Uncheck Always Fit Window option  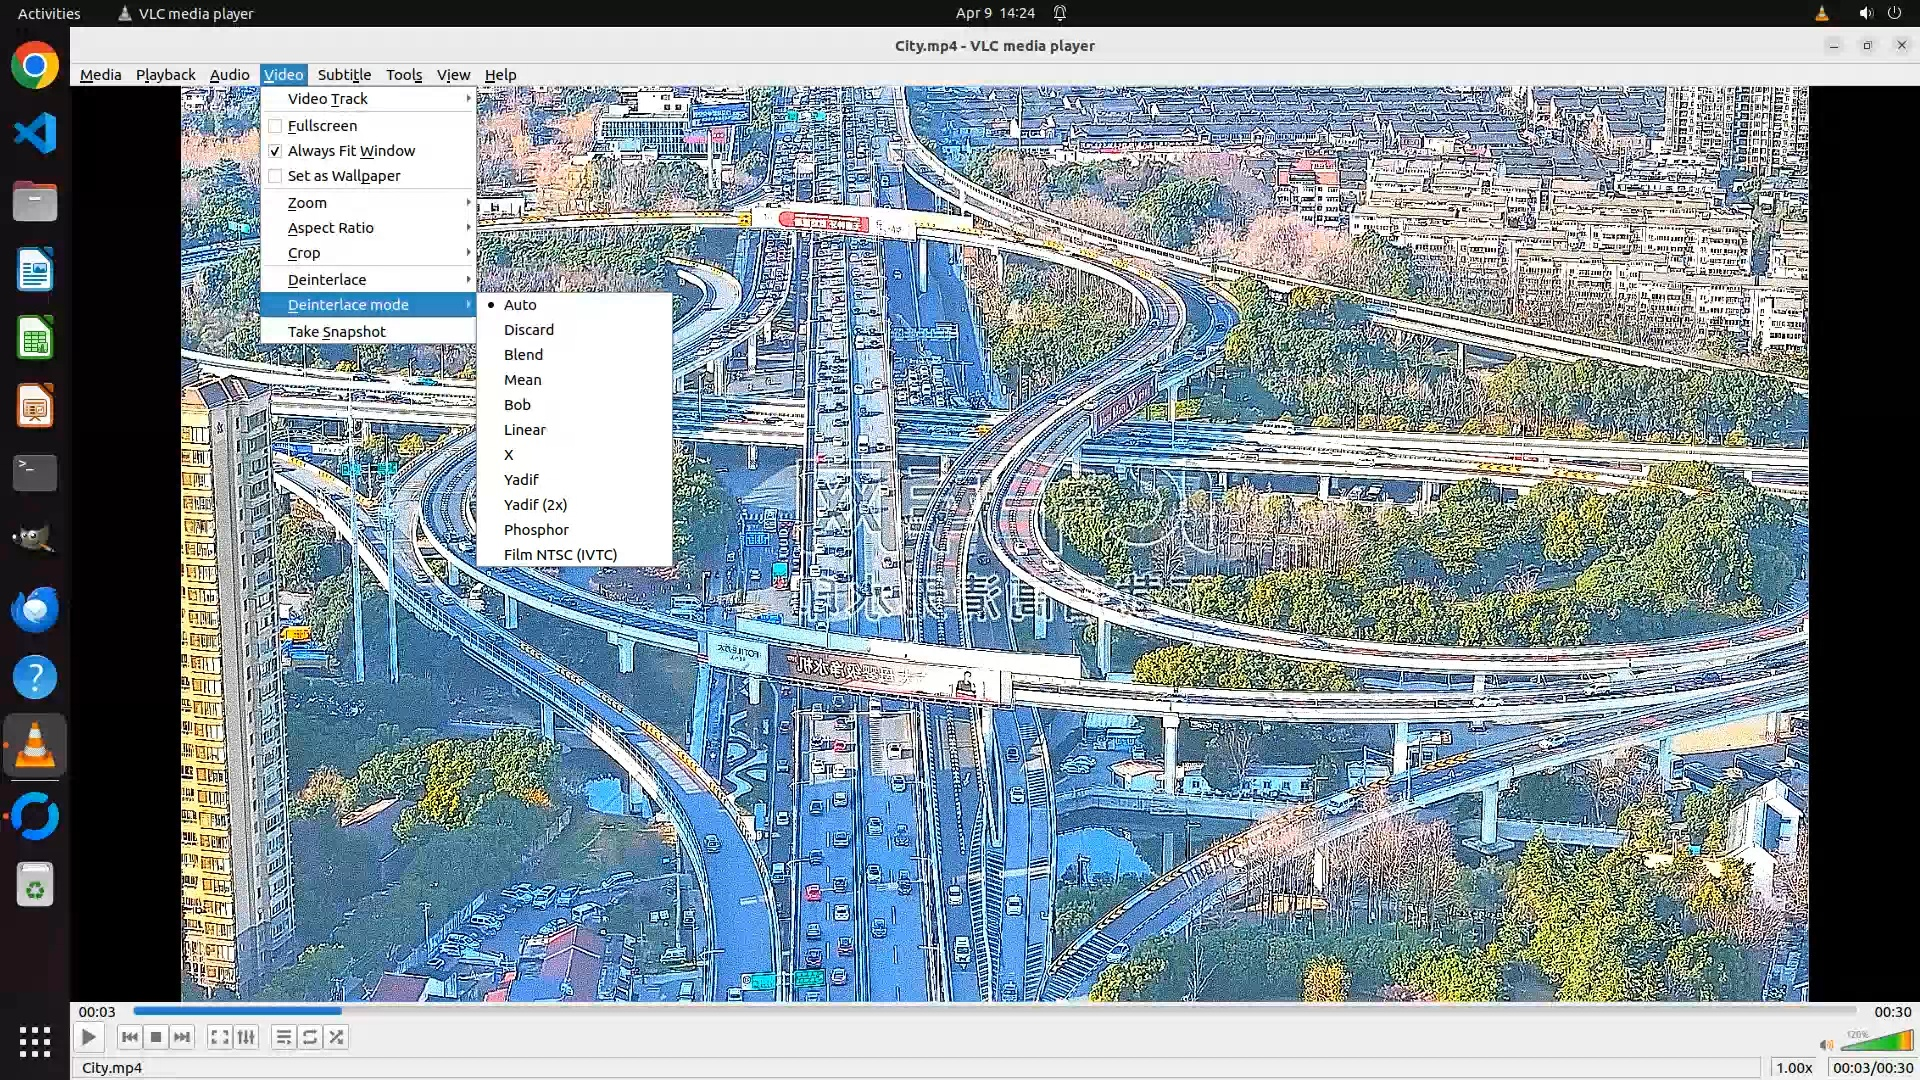pyautogui.click(x=275, y=151)
